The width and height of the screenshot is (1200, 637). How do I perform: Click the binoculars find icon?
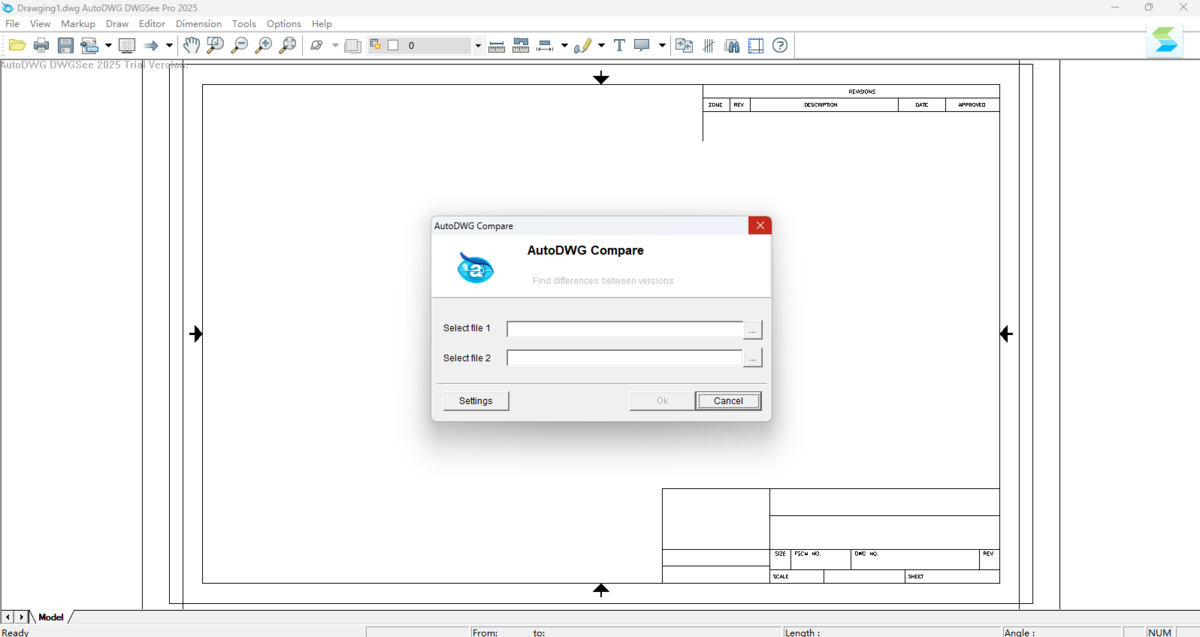(x=732, y=45)
